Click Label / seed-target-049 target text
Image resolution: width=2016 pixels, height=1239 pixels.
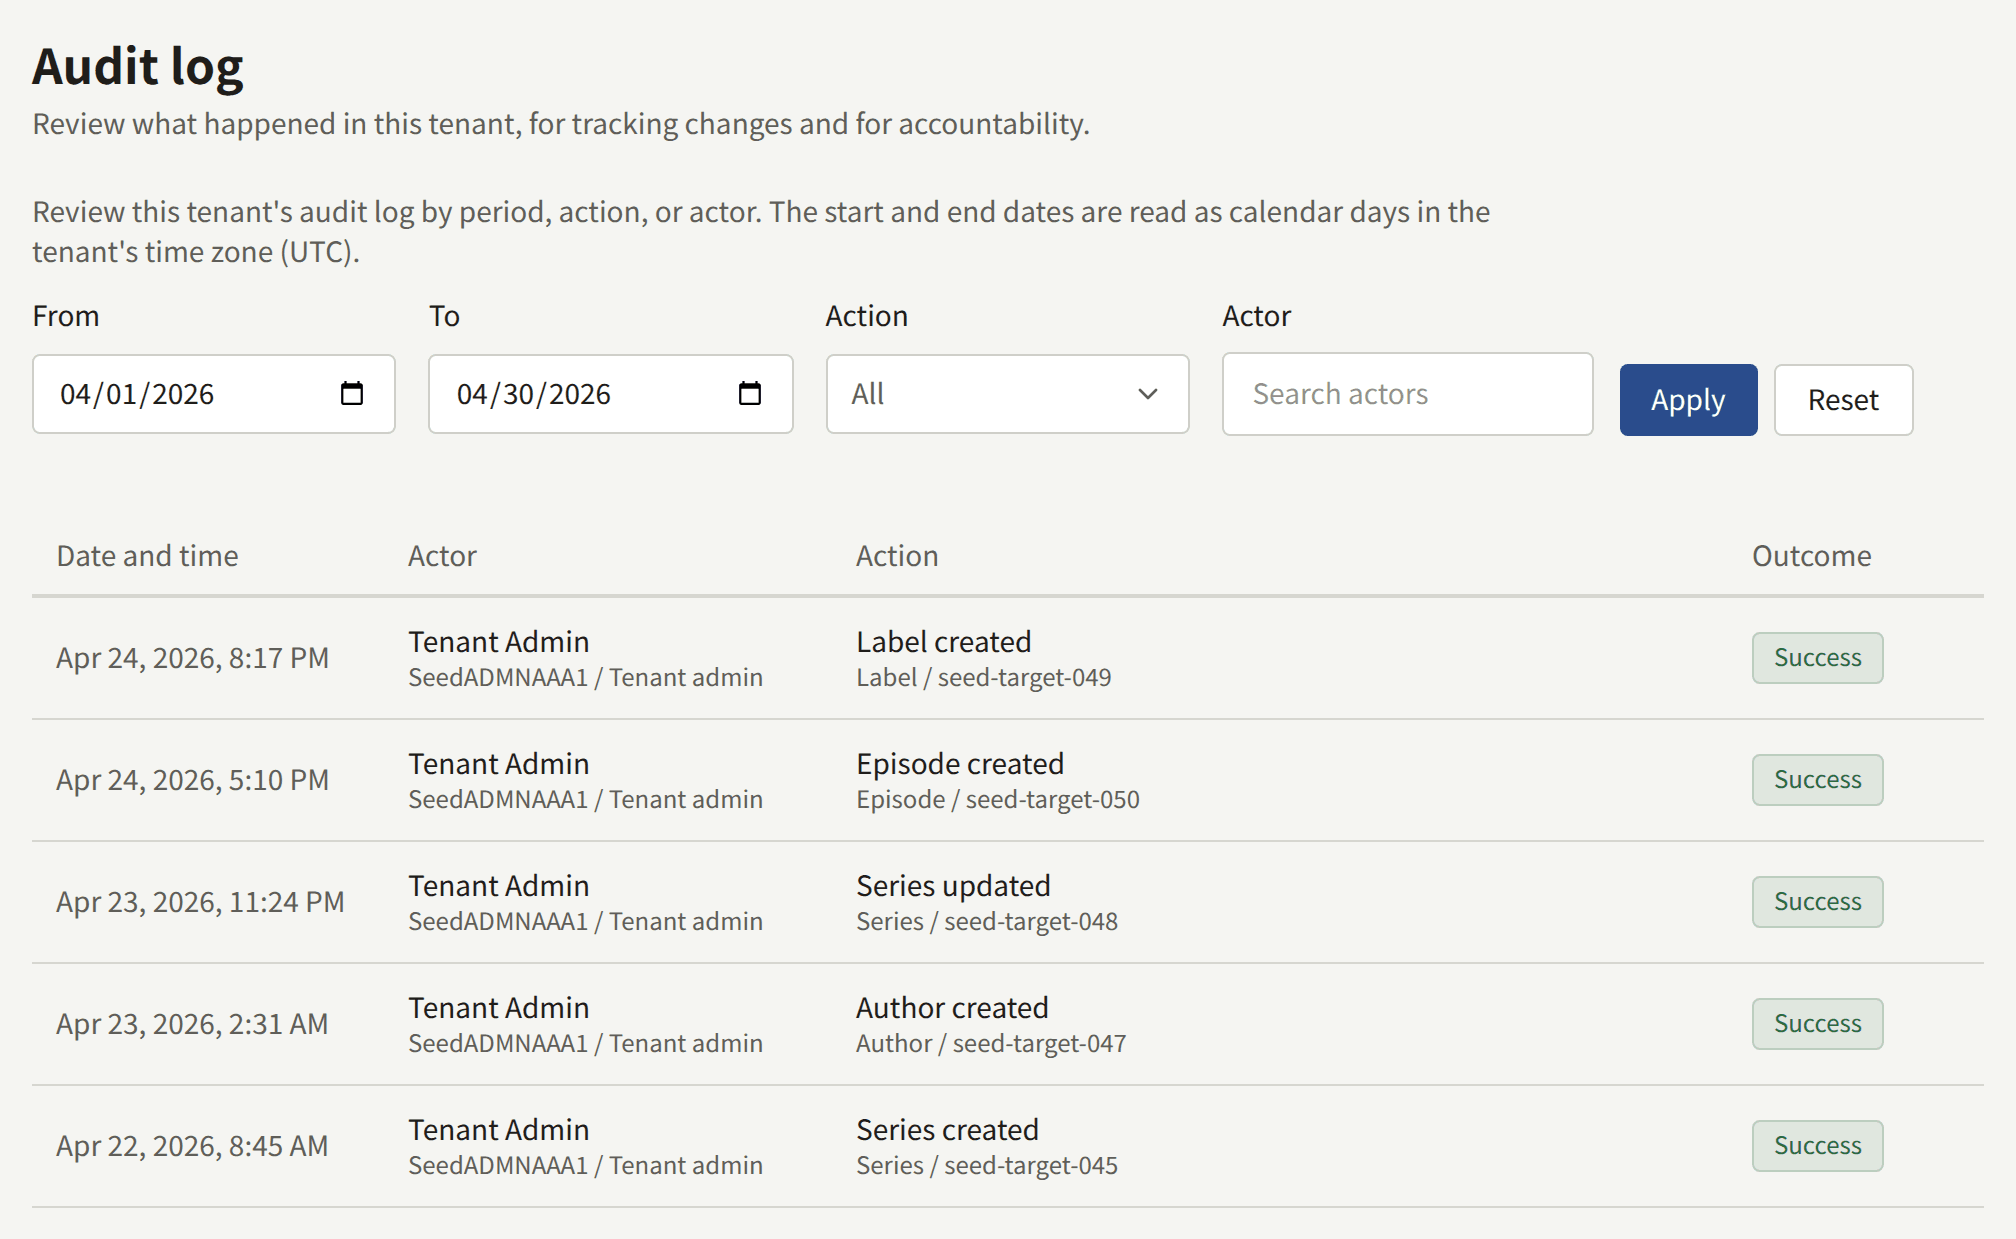tap(983, 678)
